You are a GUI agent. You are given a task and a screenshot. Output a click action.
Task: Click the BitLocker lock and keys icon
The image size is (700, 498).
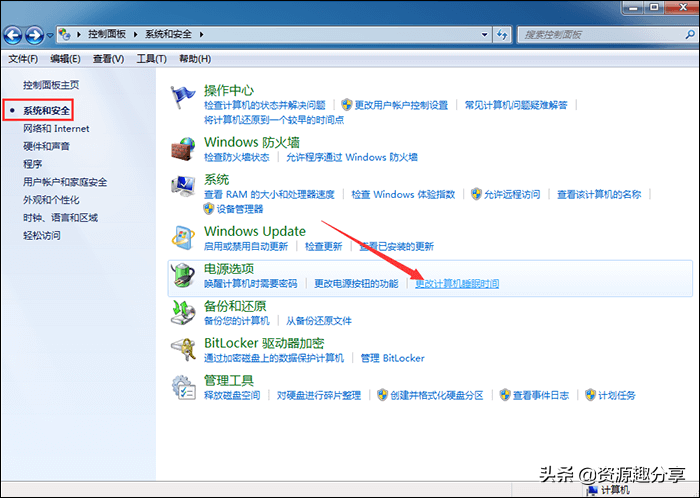coord(183,349)
